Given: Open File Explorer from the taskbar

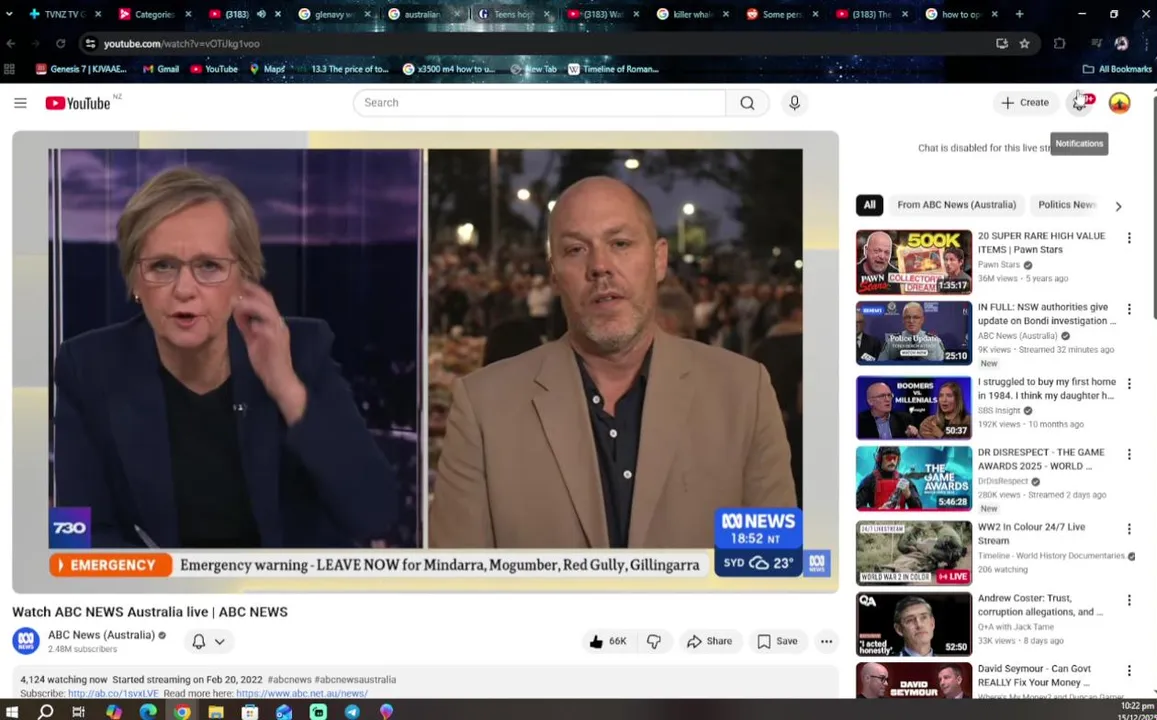Looking at the screenshot, I should coord(215,712).
